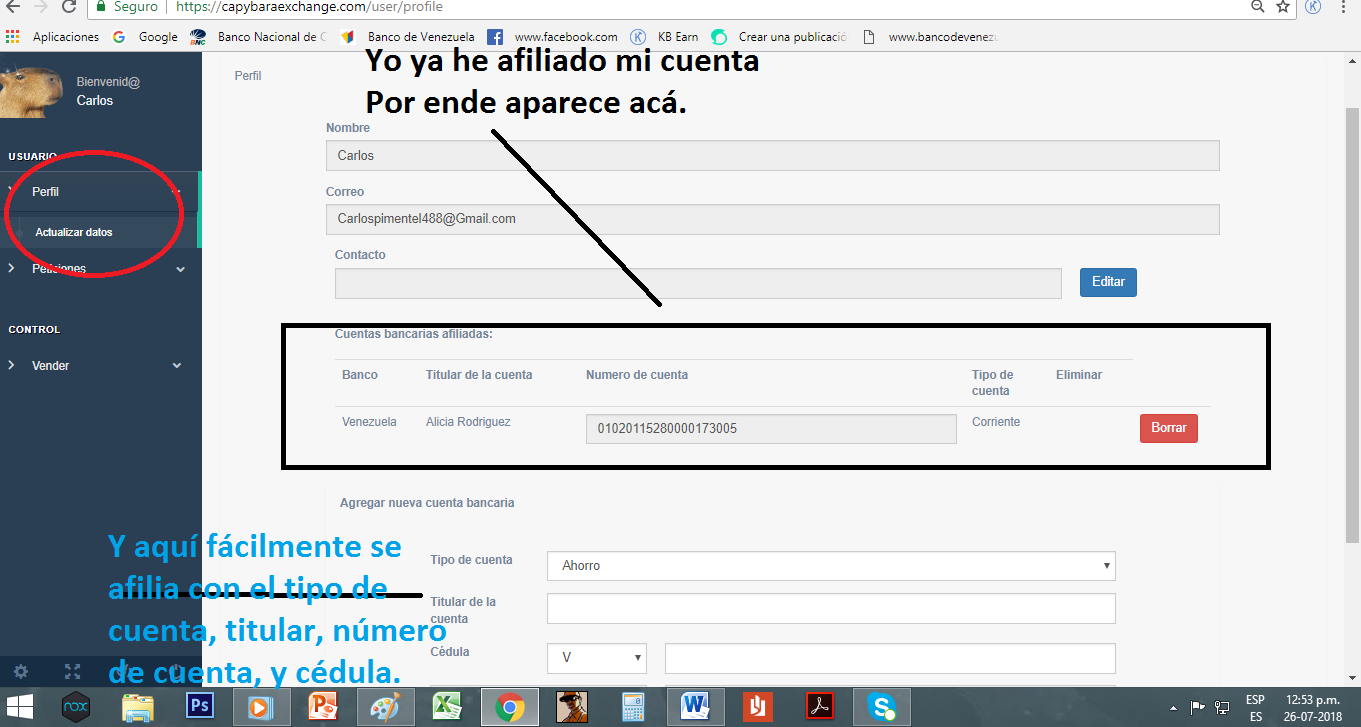
Task: Open the zoom magnifier icon in address bar
Action: (1257, 6)
